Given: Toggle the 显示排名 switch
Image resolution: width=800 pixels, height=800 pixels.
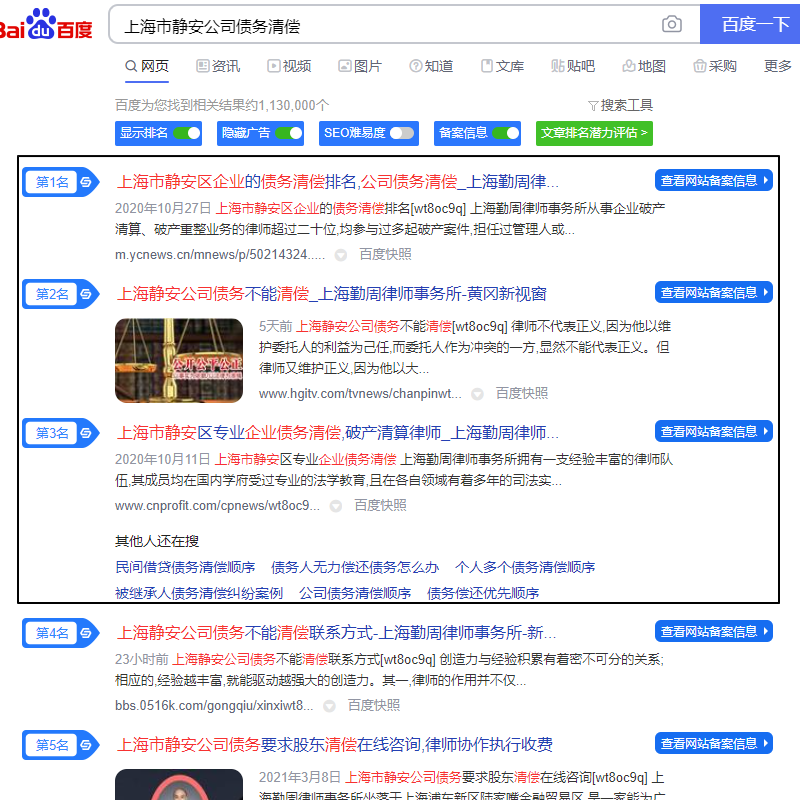Looking at the screenshot, I should click(x=187, y=133).
